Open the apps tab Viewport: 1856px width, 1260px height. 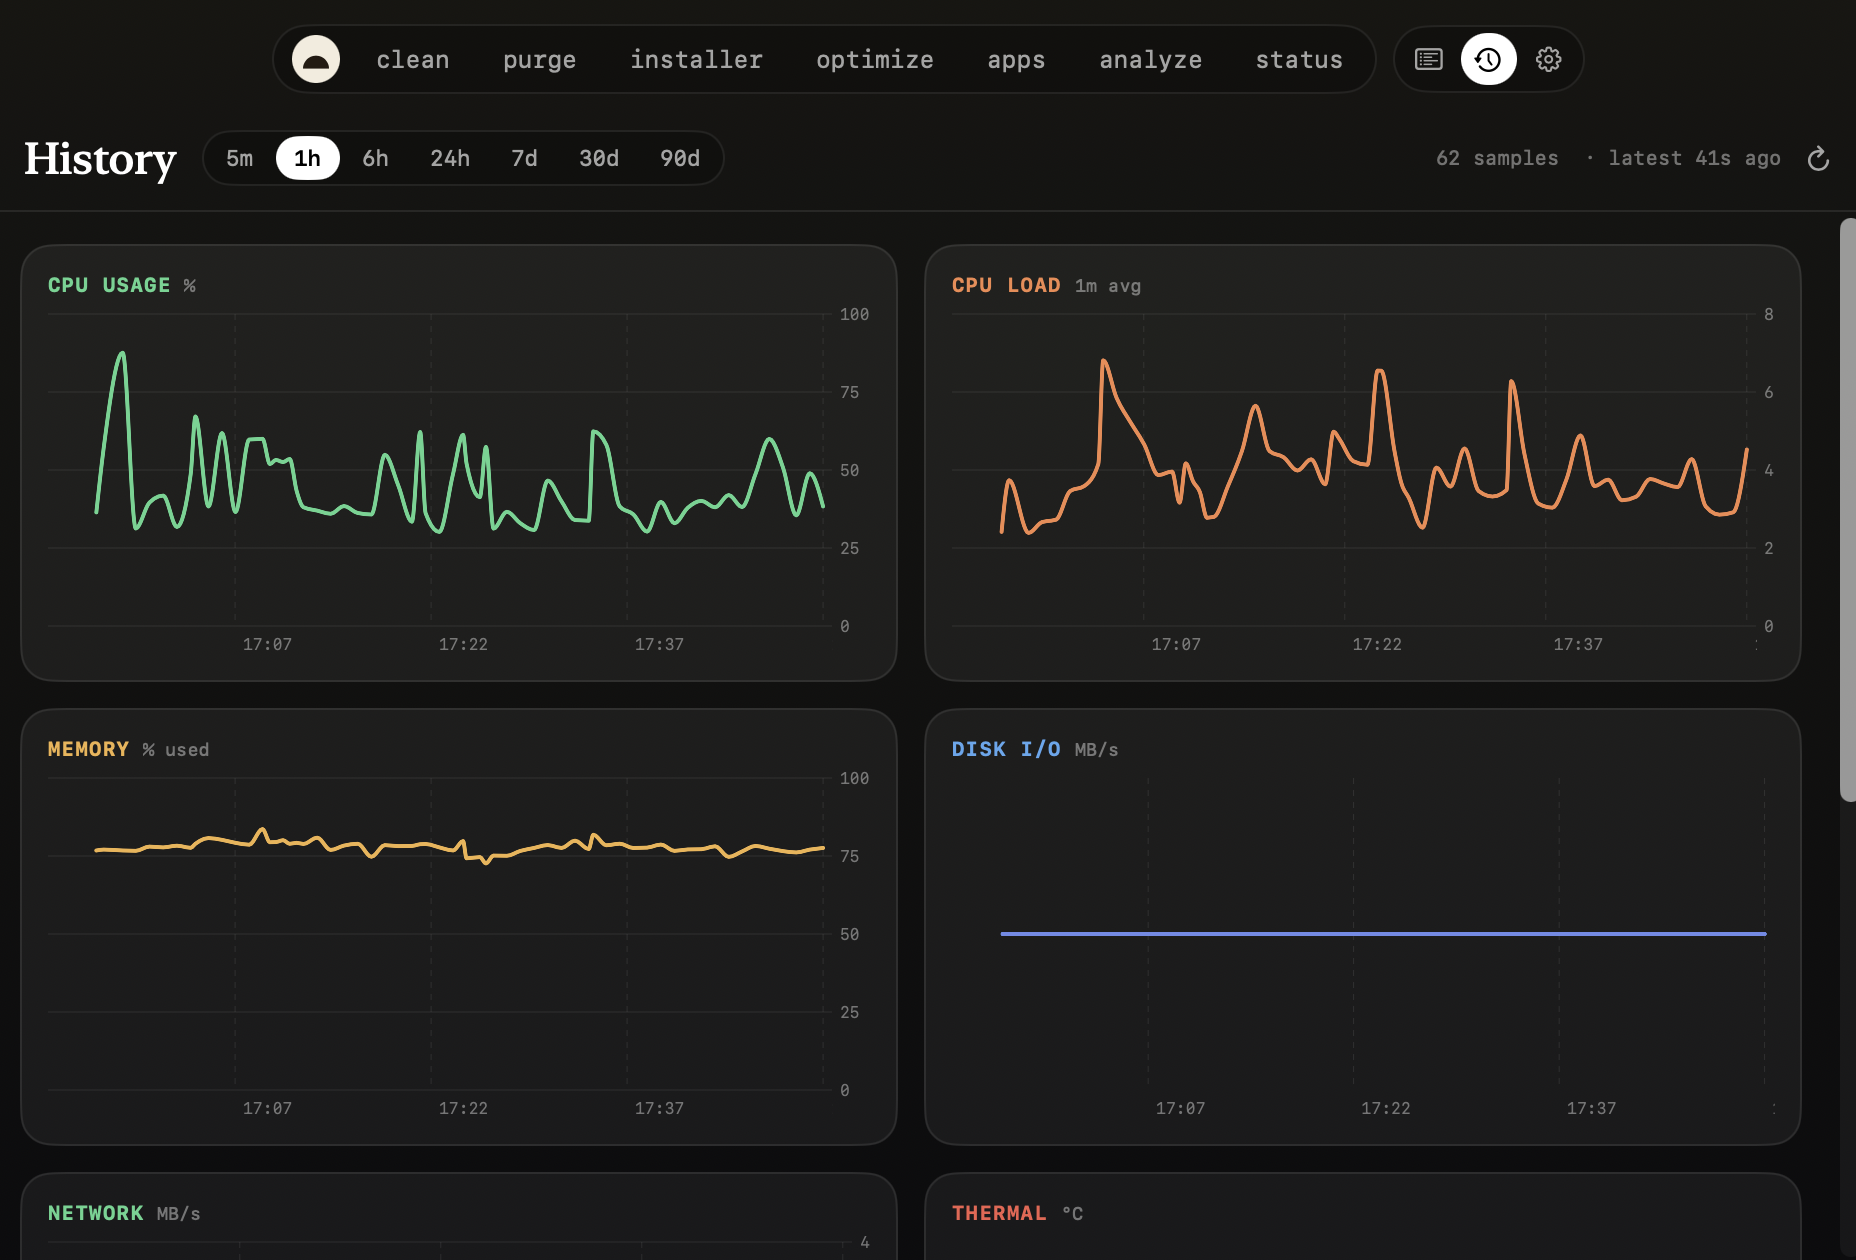(1016, 60)
